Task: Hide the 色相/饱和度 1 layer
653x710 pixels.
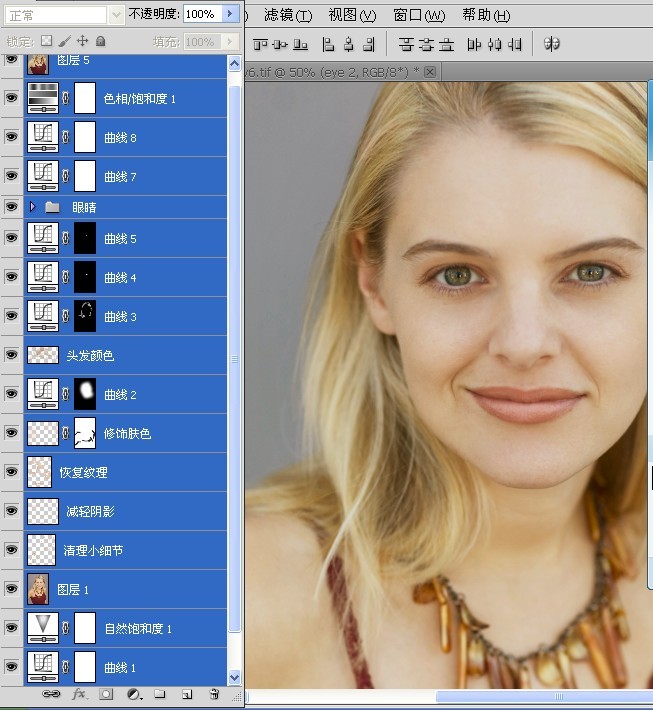Action: coord(11,97)
